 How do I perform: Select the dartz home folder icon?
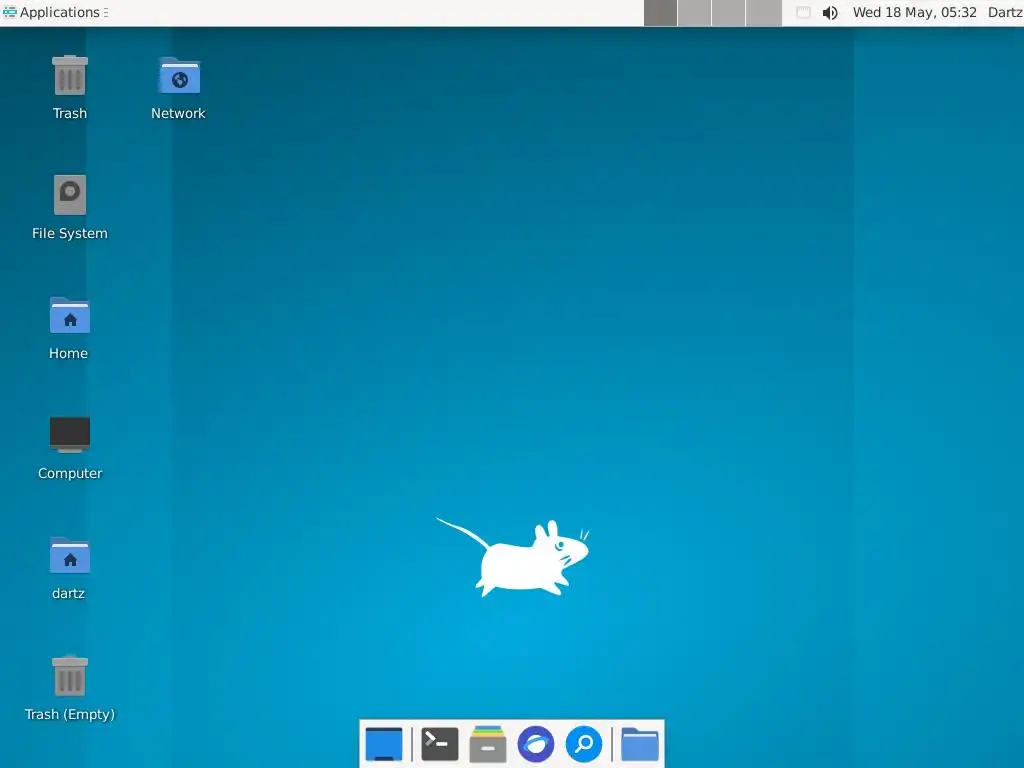coord(70,555)
